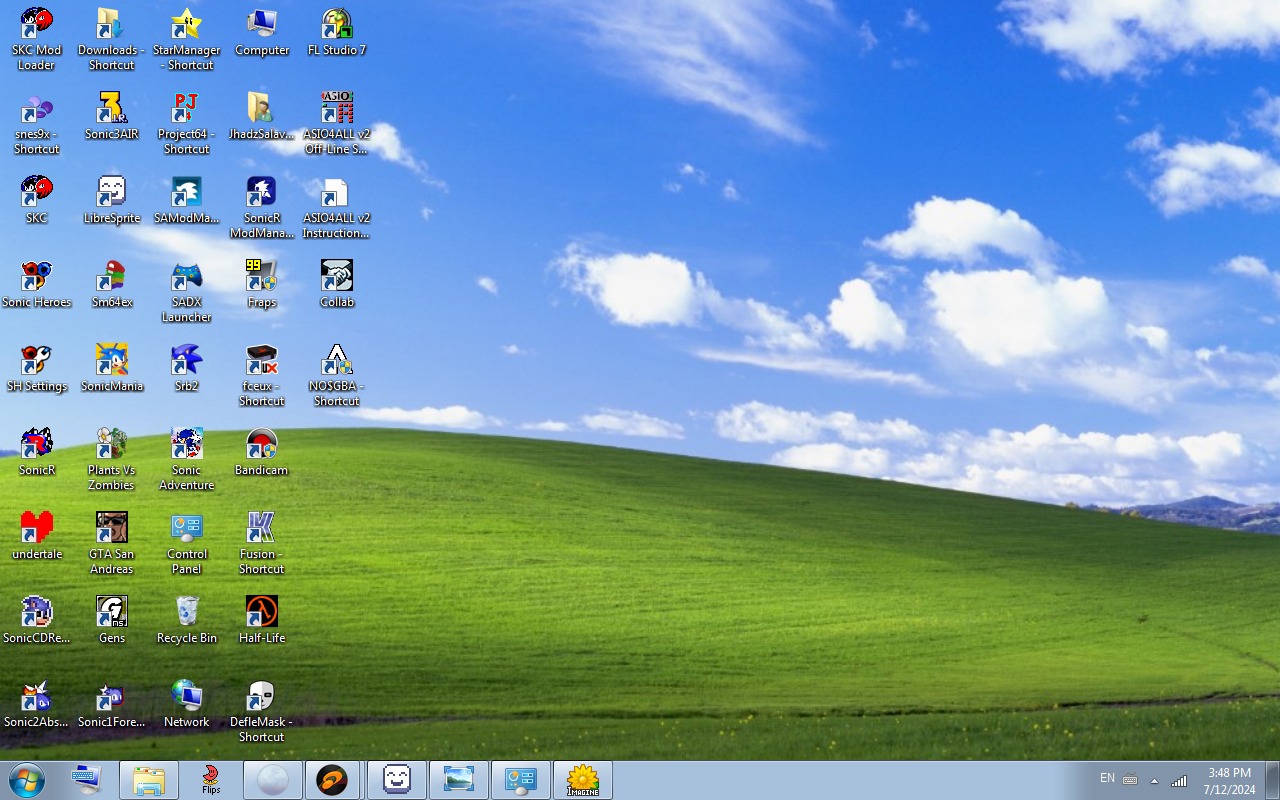The height and width of the screenshot is (800, 1280).
Task: Open Windows Explorer from the taskbar
Action: click(x=149, y=780)
